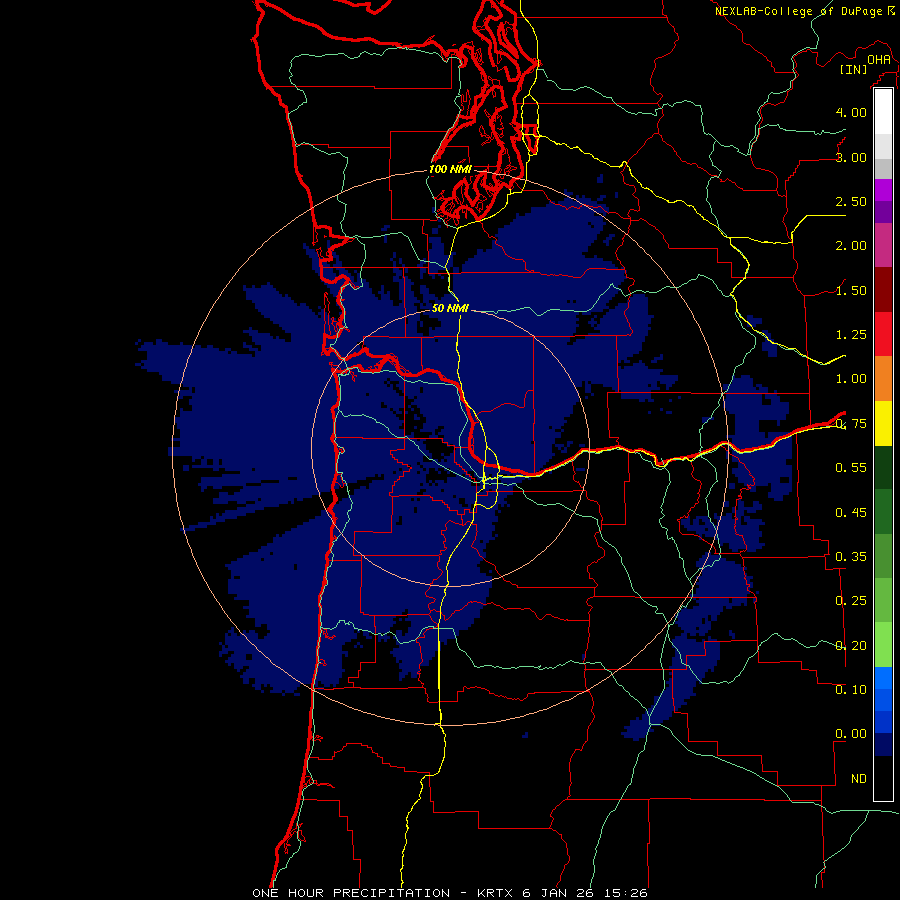Viewport: 900px width, 900px height.
Task: Click the "1.25" legend value
Action: click(851, 334)
